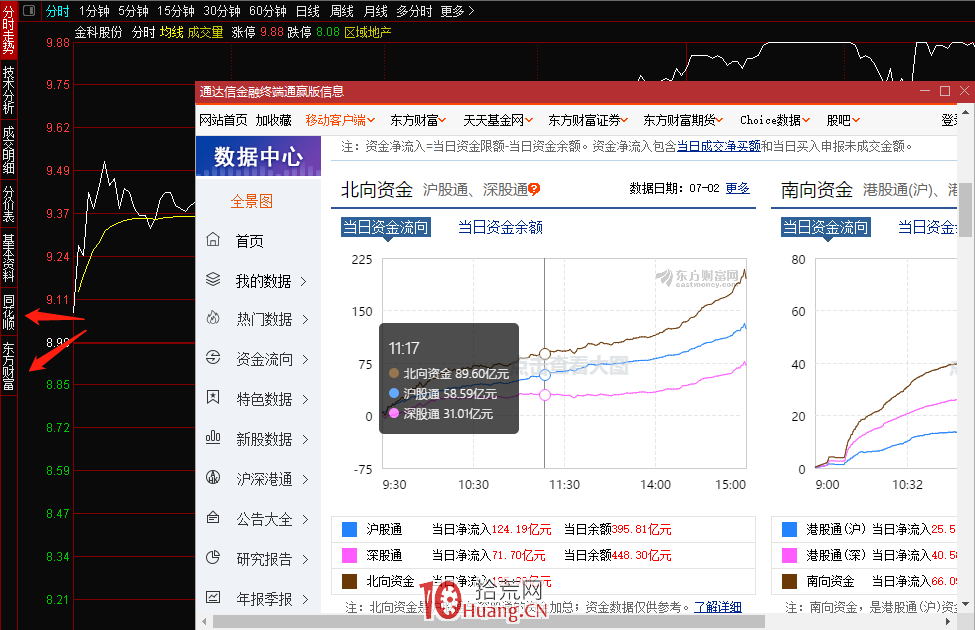
Task: Open the 全景图 link in the sidebar
Action: [x=251, y=202]
